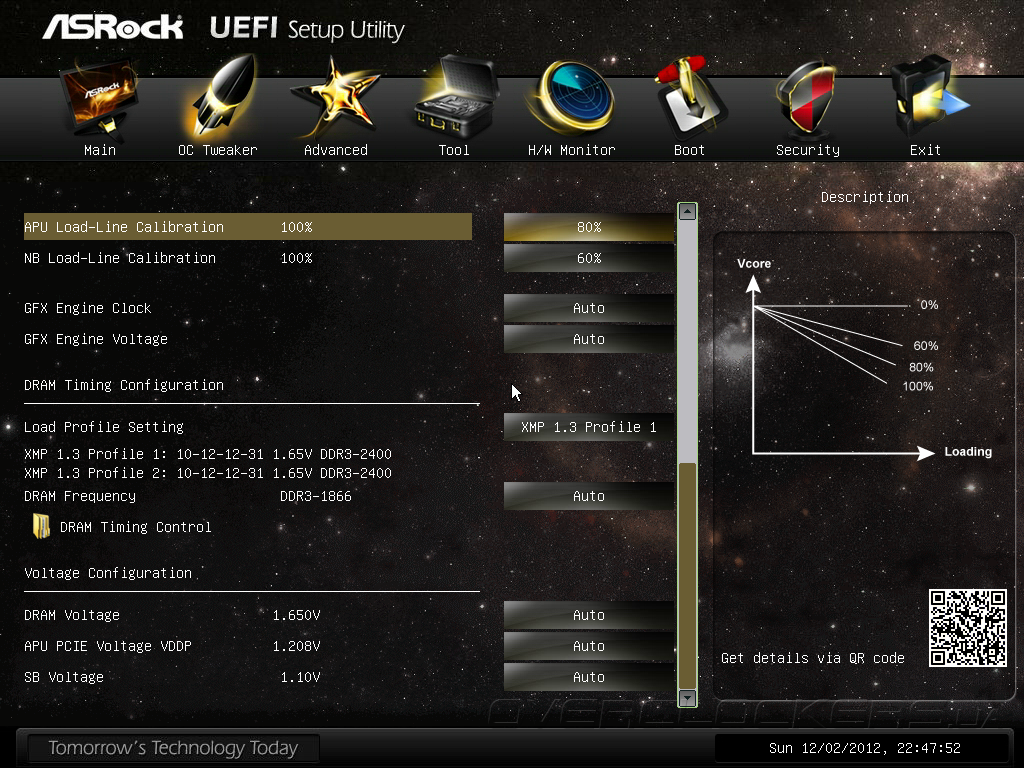The width and height of the screenshot is (1024, 768).
Task: Open NB Load-Line Calibration 60% dropdown
Action: click(589, 258)
